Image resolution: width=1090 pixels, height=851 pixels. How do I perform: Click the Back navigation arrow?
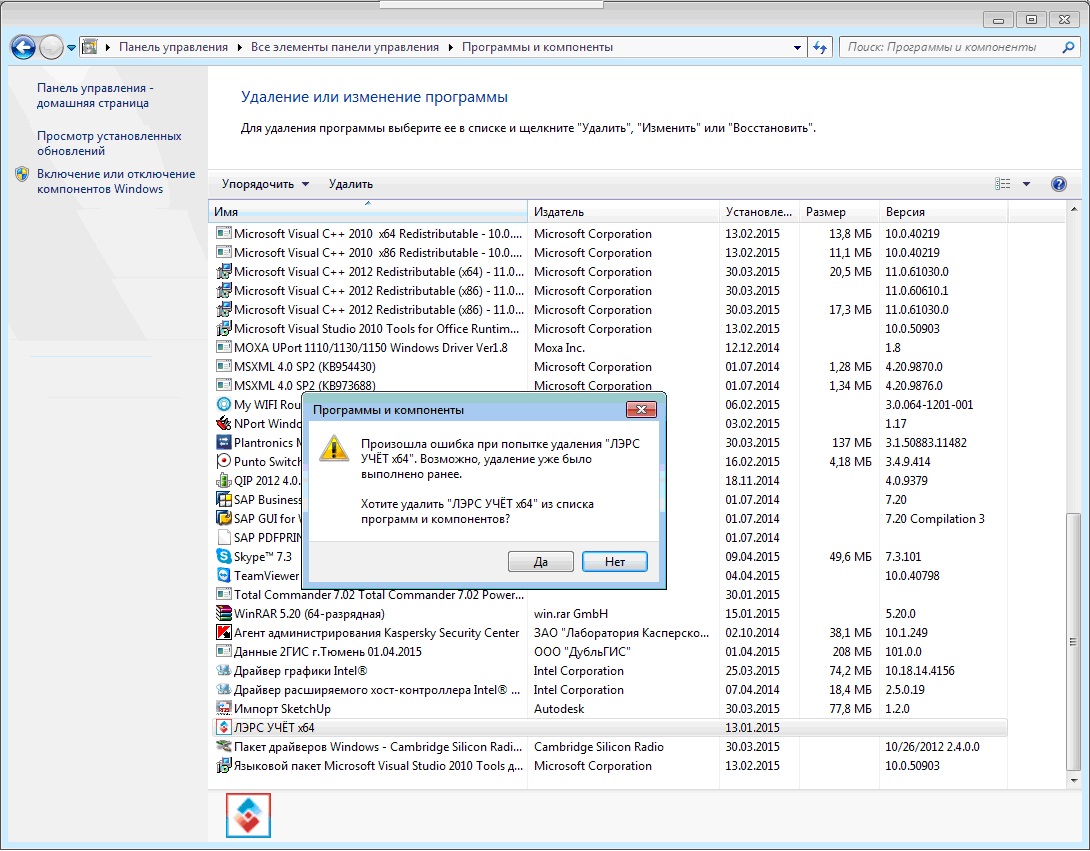coord(23,47)
